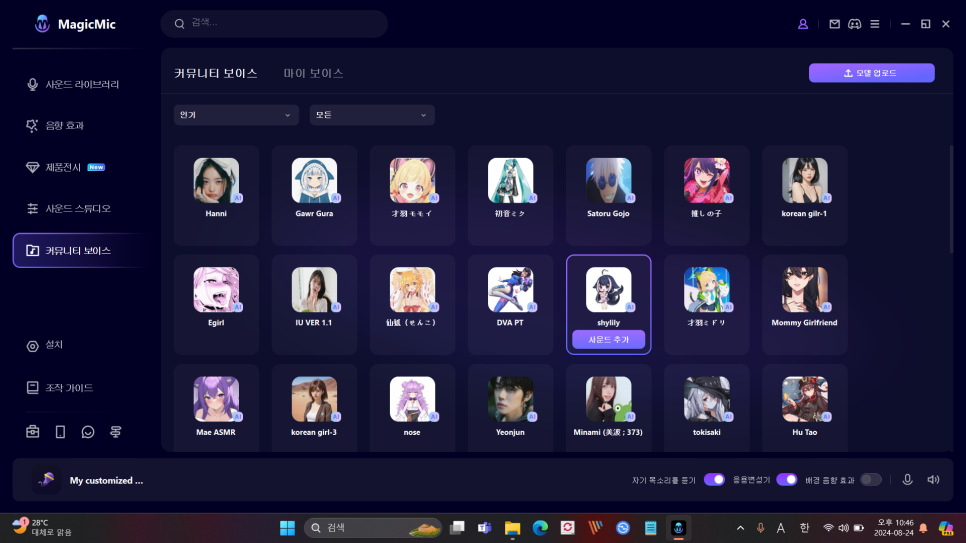Select the IU VER 1.1 voice card
This screenshot has height=543, width=966.
pyautogui.click(x=314, y=304)
